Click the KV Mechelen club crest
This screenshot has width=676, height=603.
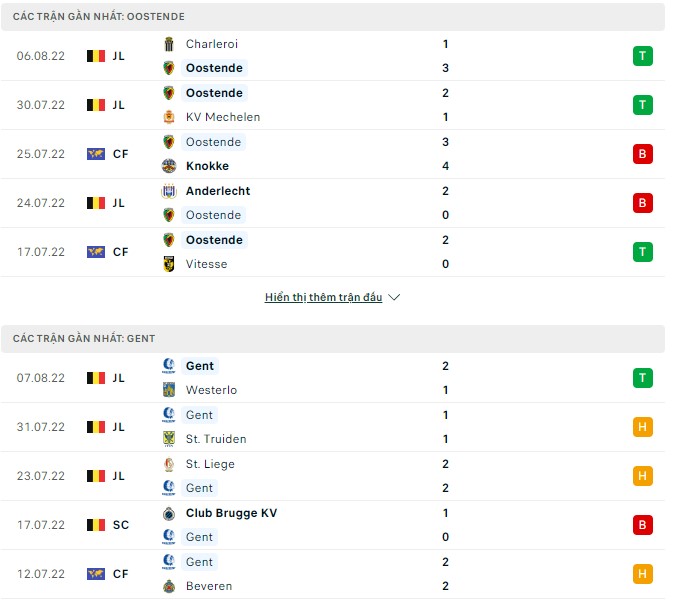point(168,117)
